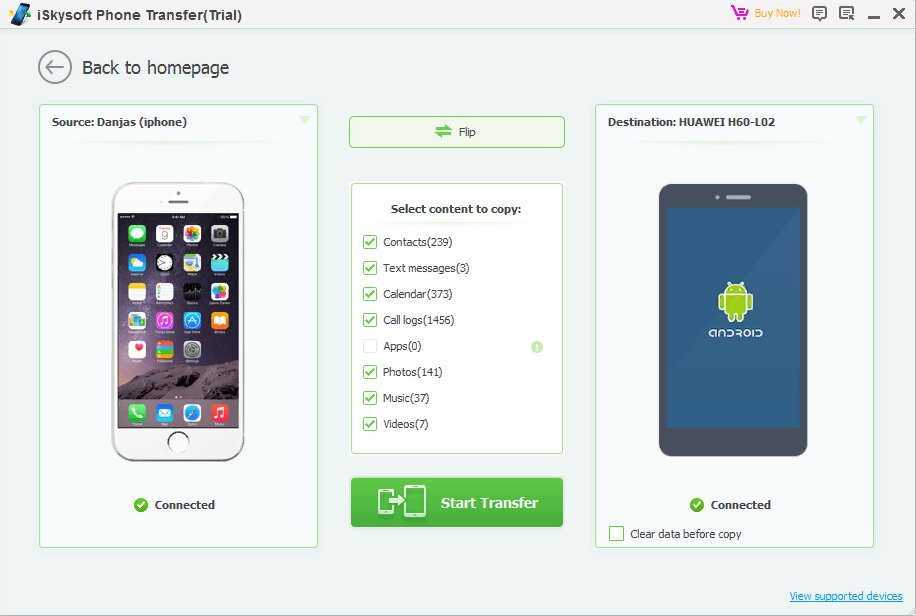Image resolution: width=916 pixels, height=616 pixels.
Task: Click the Android robot icon on destination phone
Action: [735, 302]
